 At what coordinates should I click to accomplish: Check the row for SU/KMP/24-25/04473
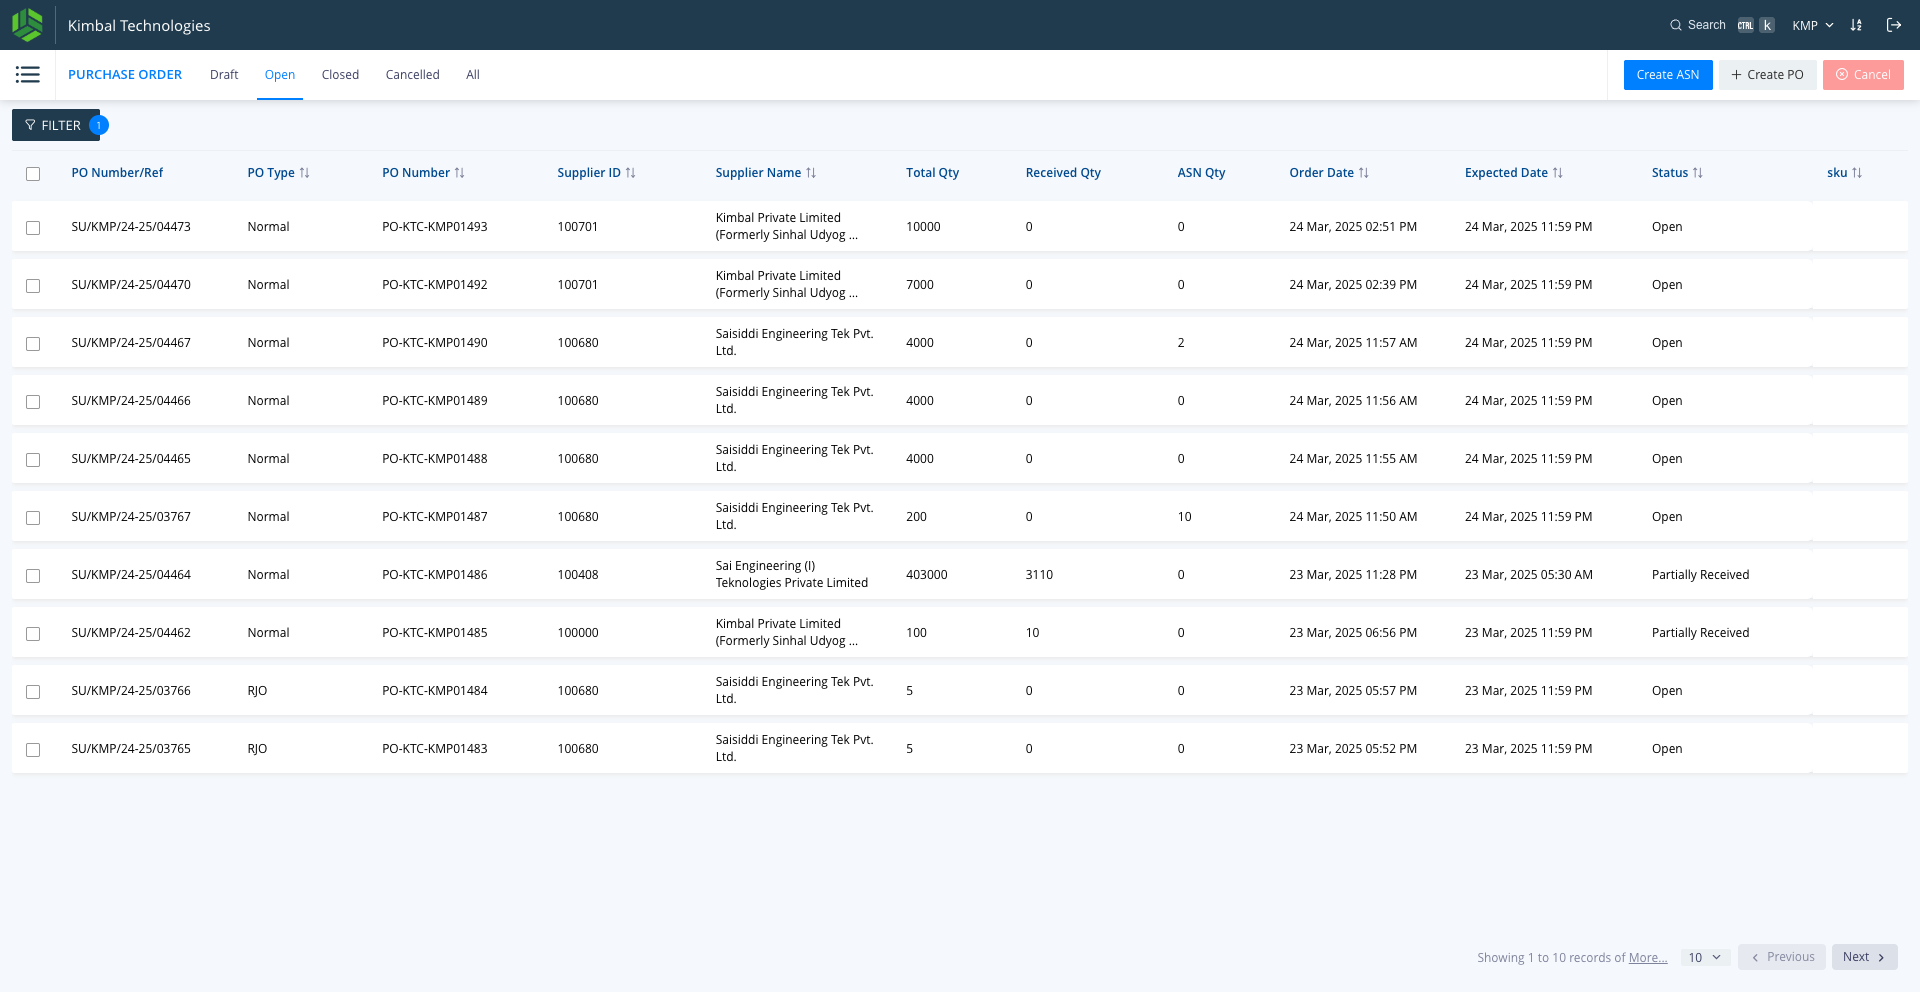pyautogui.click(x=33, y=228)
